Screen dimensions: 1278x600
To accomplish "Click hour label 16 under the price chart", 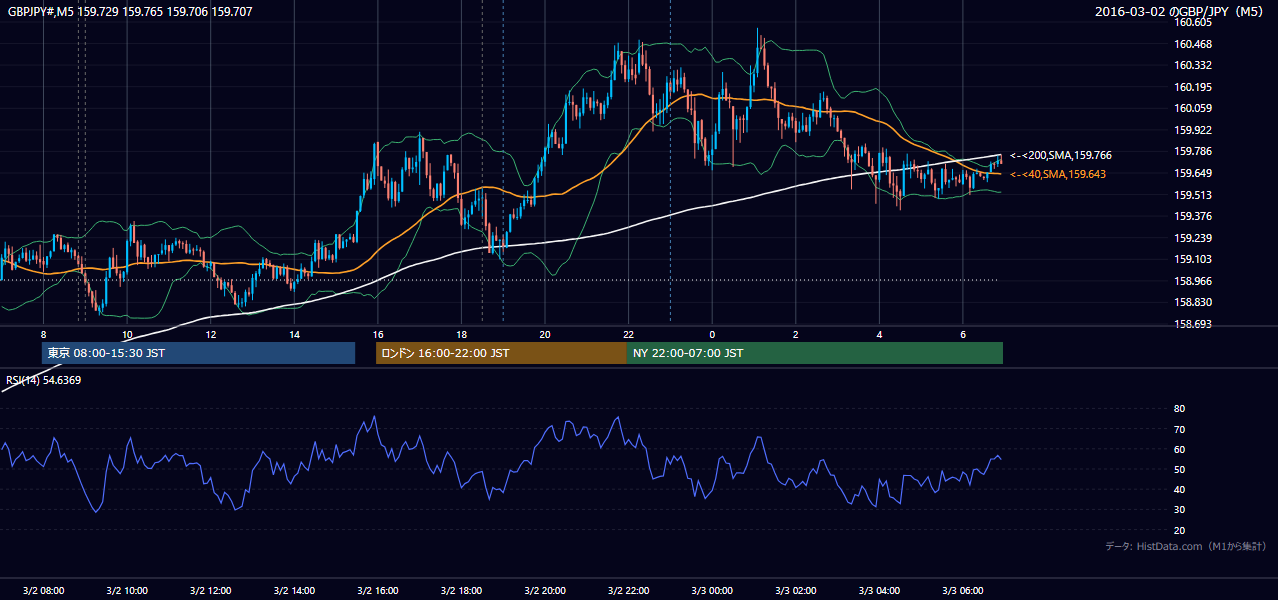I will [378, 334].
